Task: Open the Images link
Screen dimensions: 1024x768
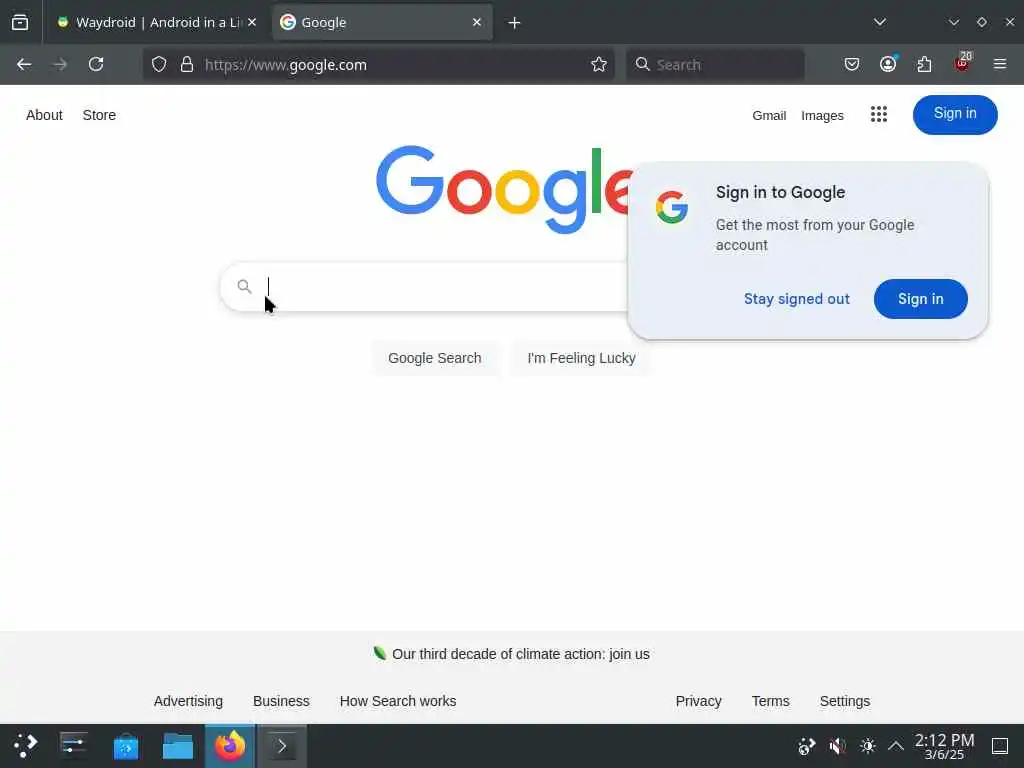Action: [x=822, y=116]
